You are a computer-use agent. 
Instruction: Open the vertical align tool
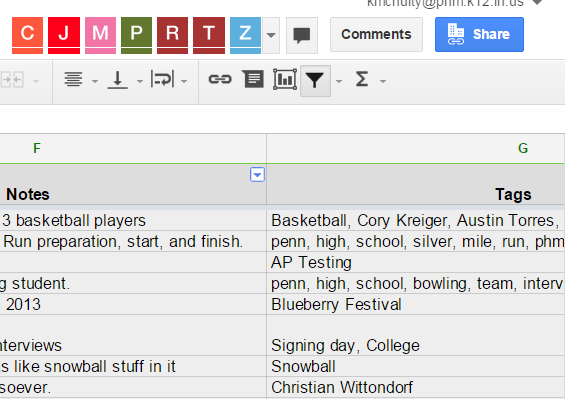117,80
